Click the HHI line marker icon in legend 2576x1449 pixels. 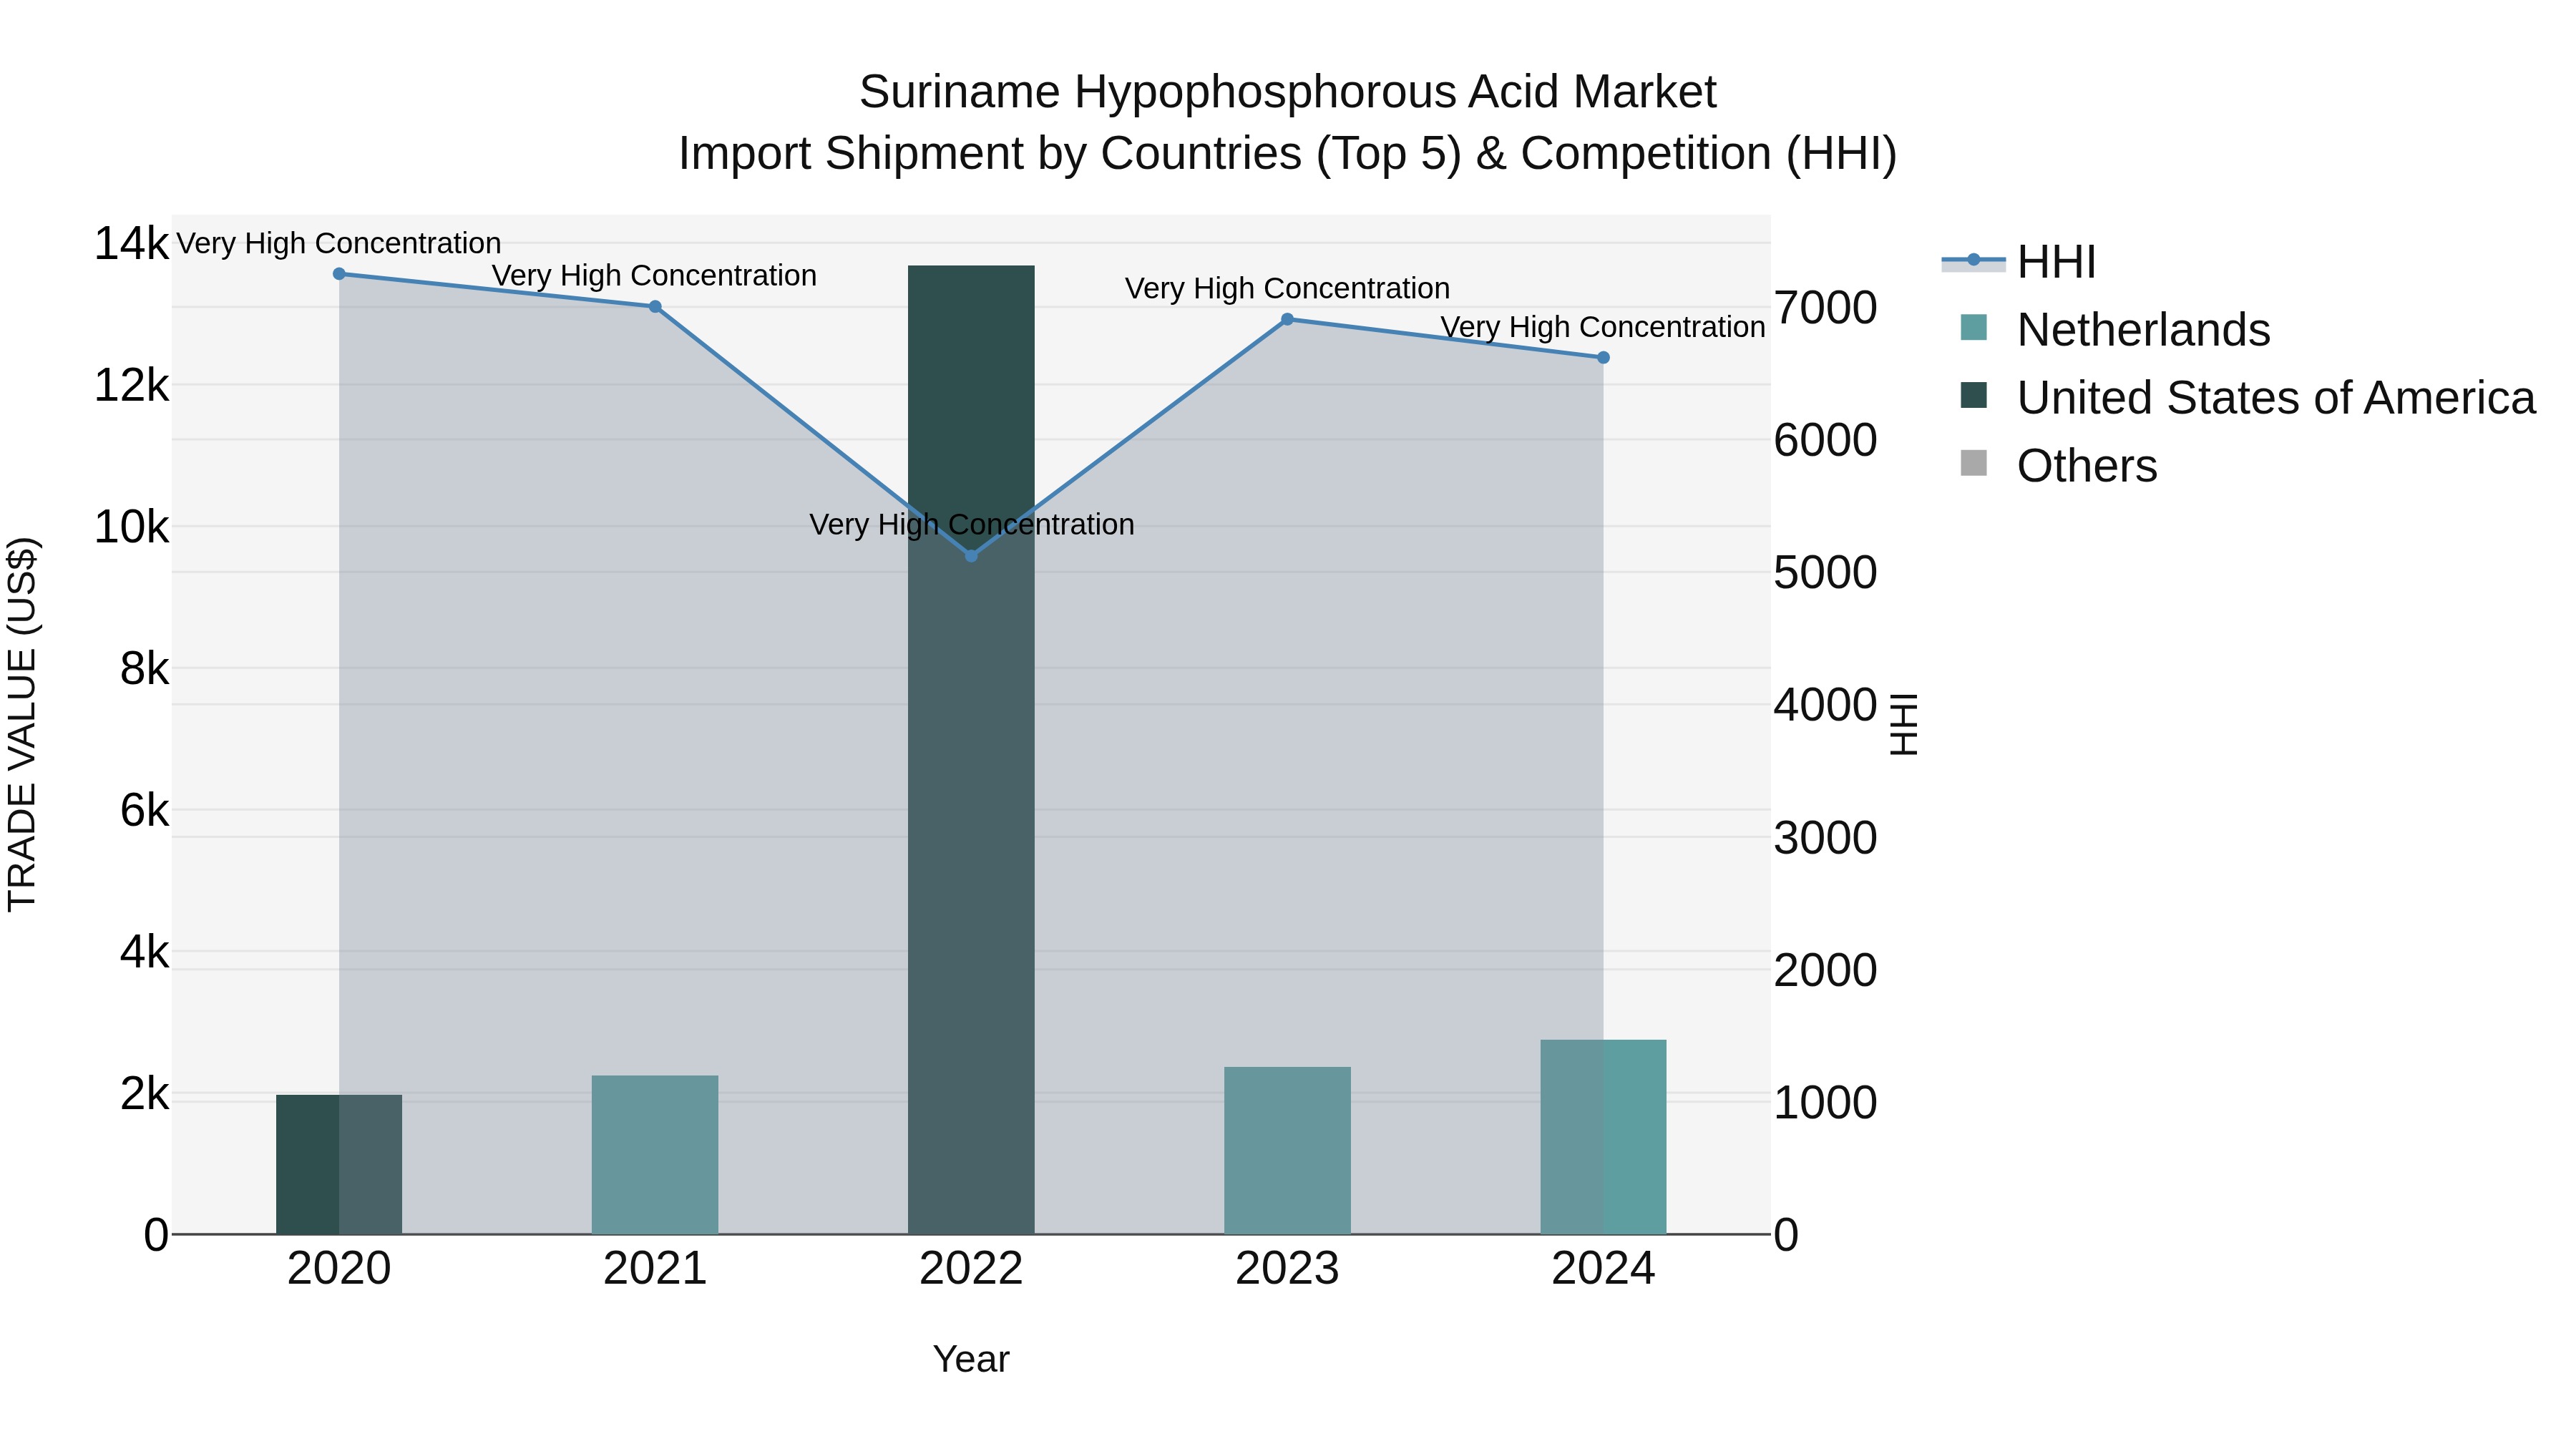click(1974, 261)
